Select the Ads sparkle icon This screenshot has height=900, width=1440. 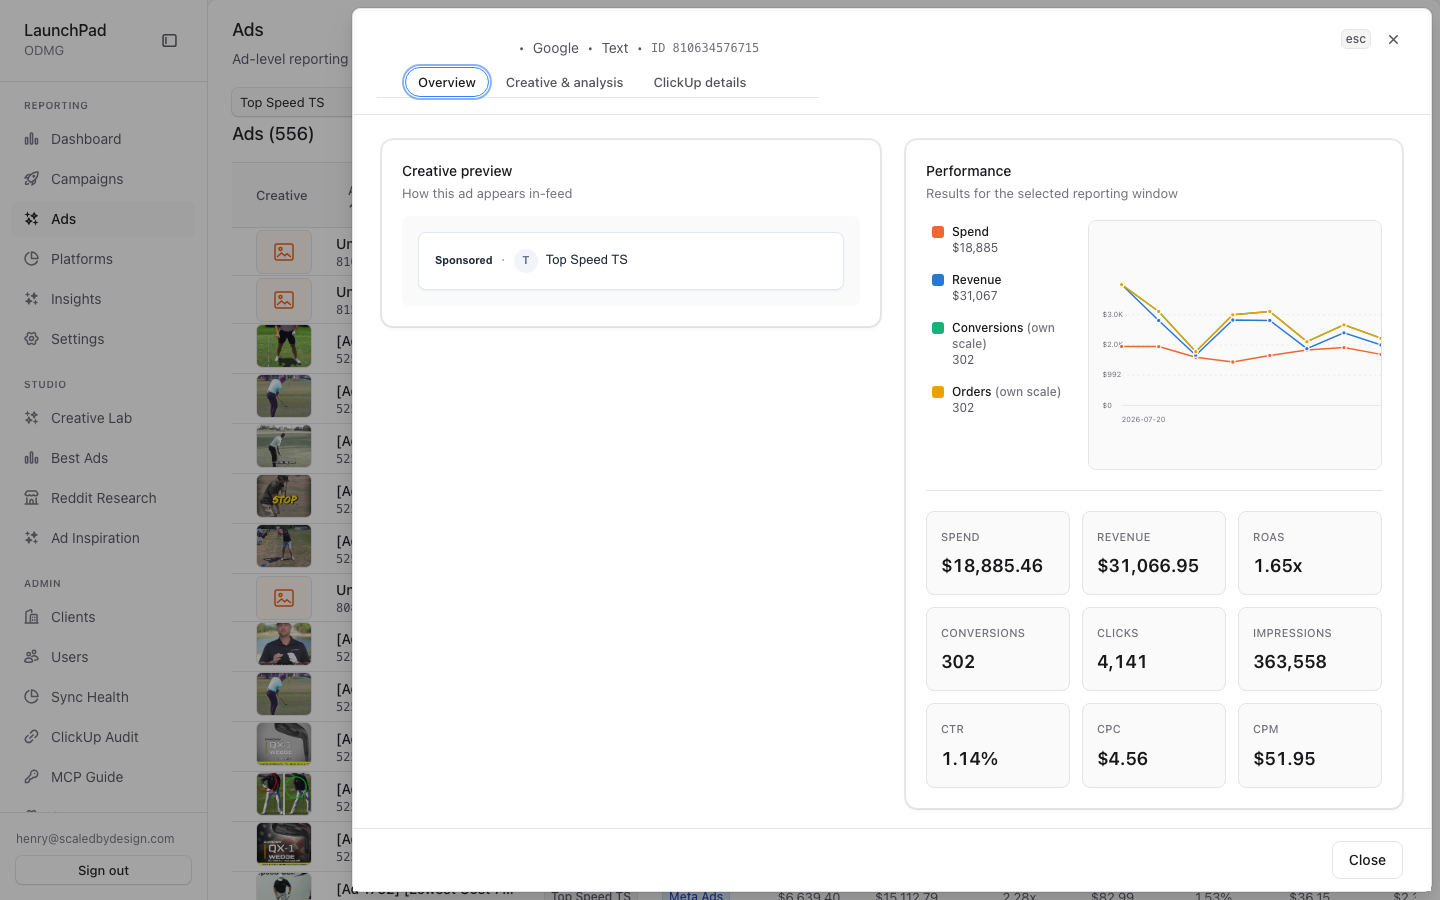[x=32, y=219]
